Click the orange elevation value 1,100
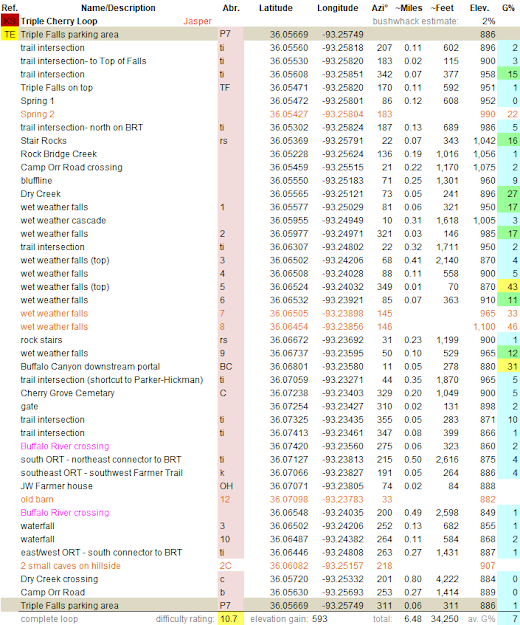Screen dimensions: 520x625 tap(484, 327)
